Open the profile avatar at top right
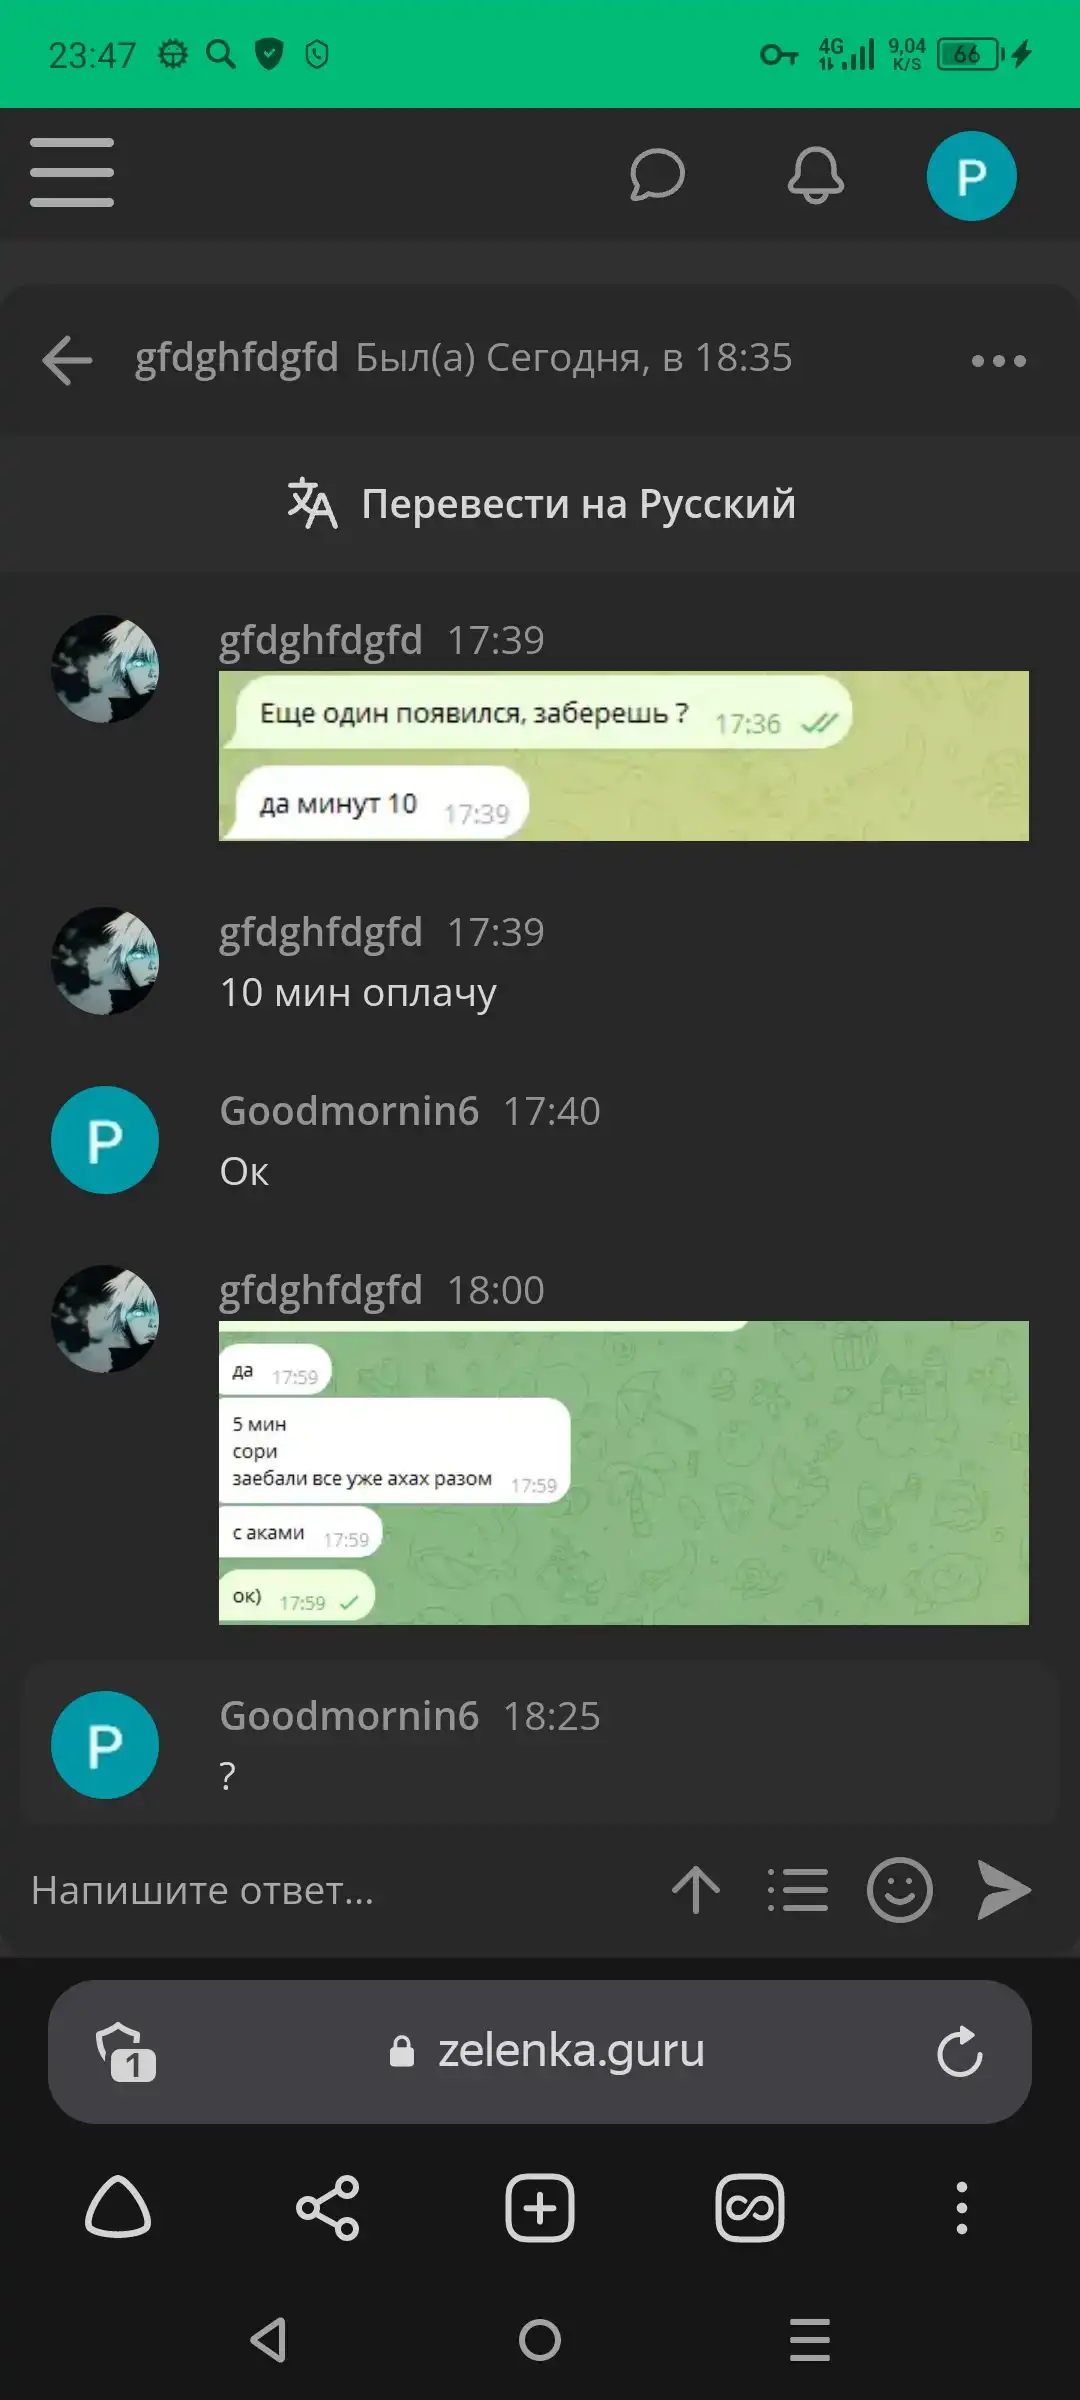 click(971, 176)
